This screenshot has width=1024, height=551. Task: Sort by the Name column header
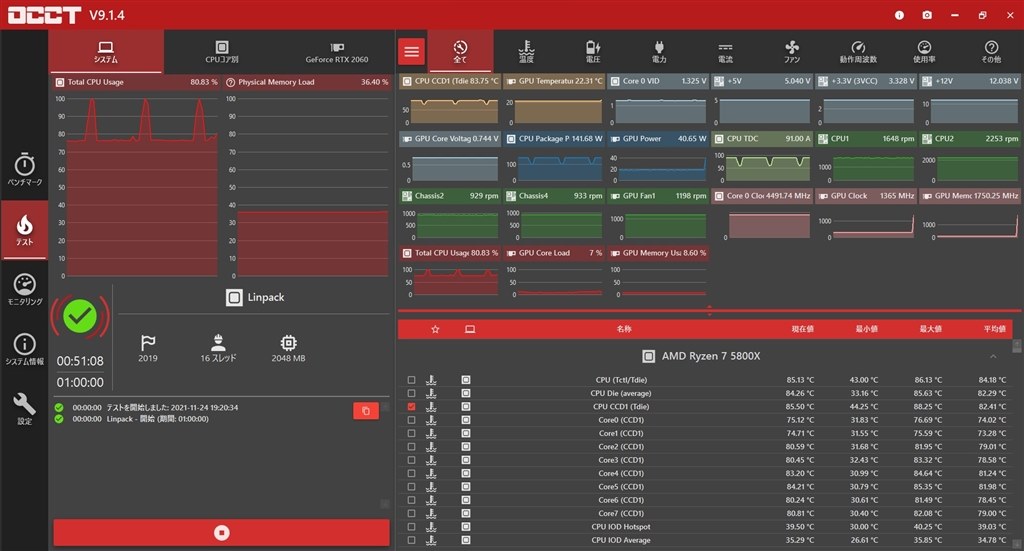click(624, 329)
